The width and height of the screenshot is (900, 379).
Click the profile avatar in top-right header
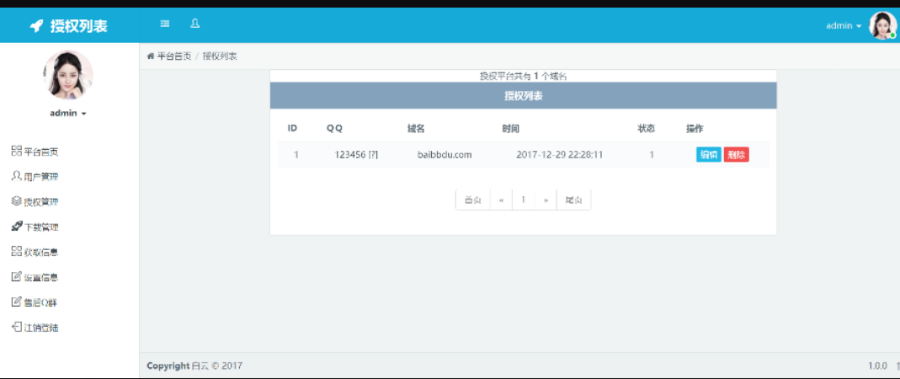[883, 26]
